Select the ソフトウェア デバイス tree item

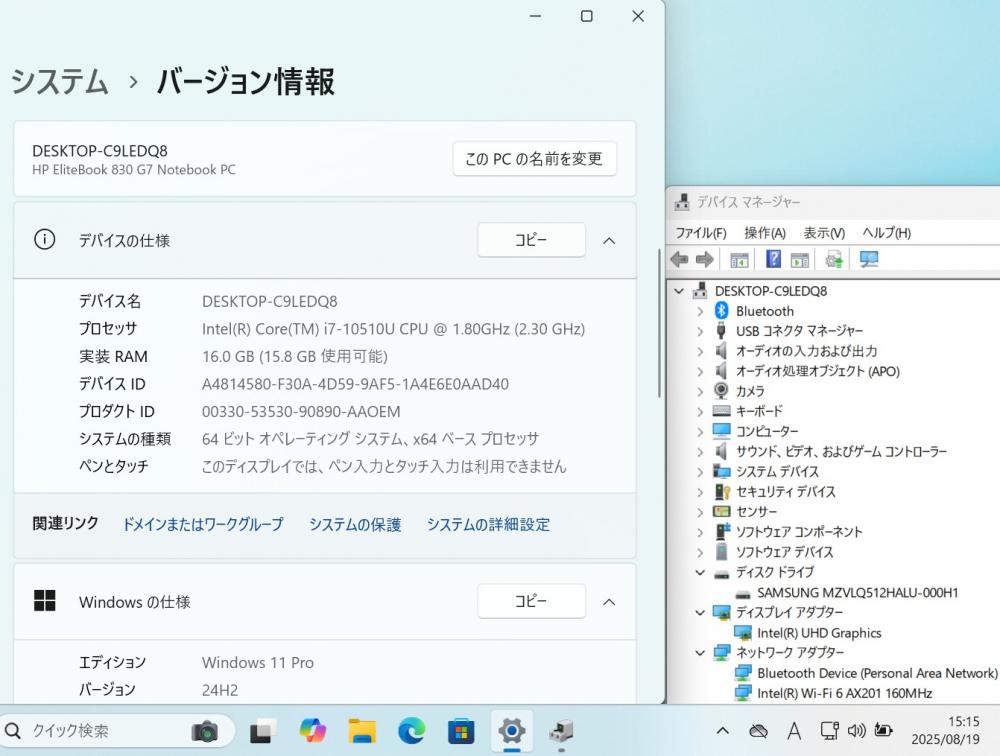pyautogui.click(x=784, y=552)
